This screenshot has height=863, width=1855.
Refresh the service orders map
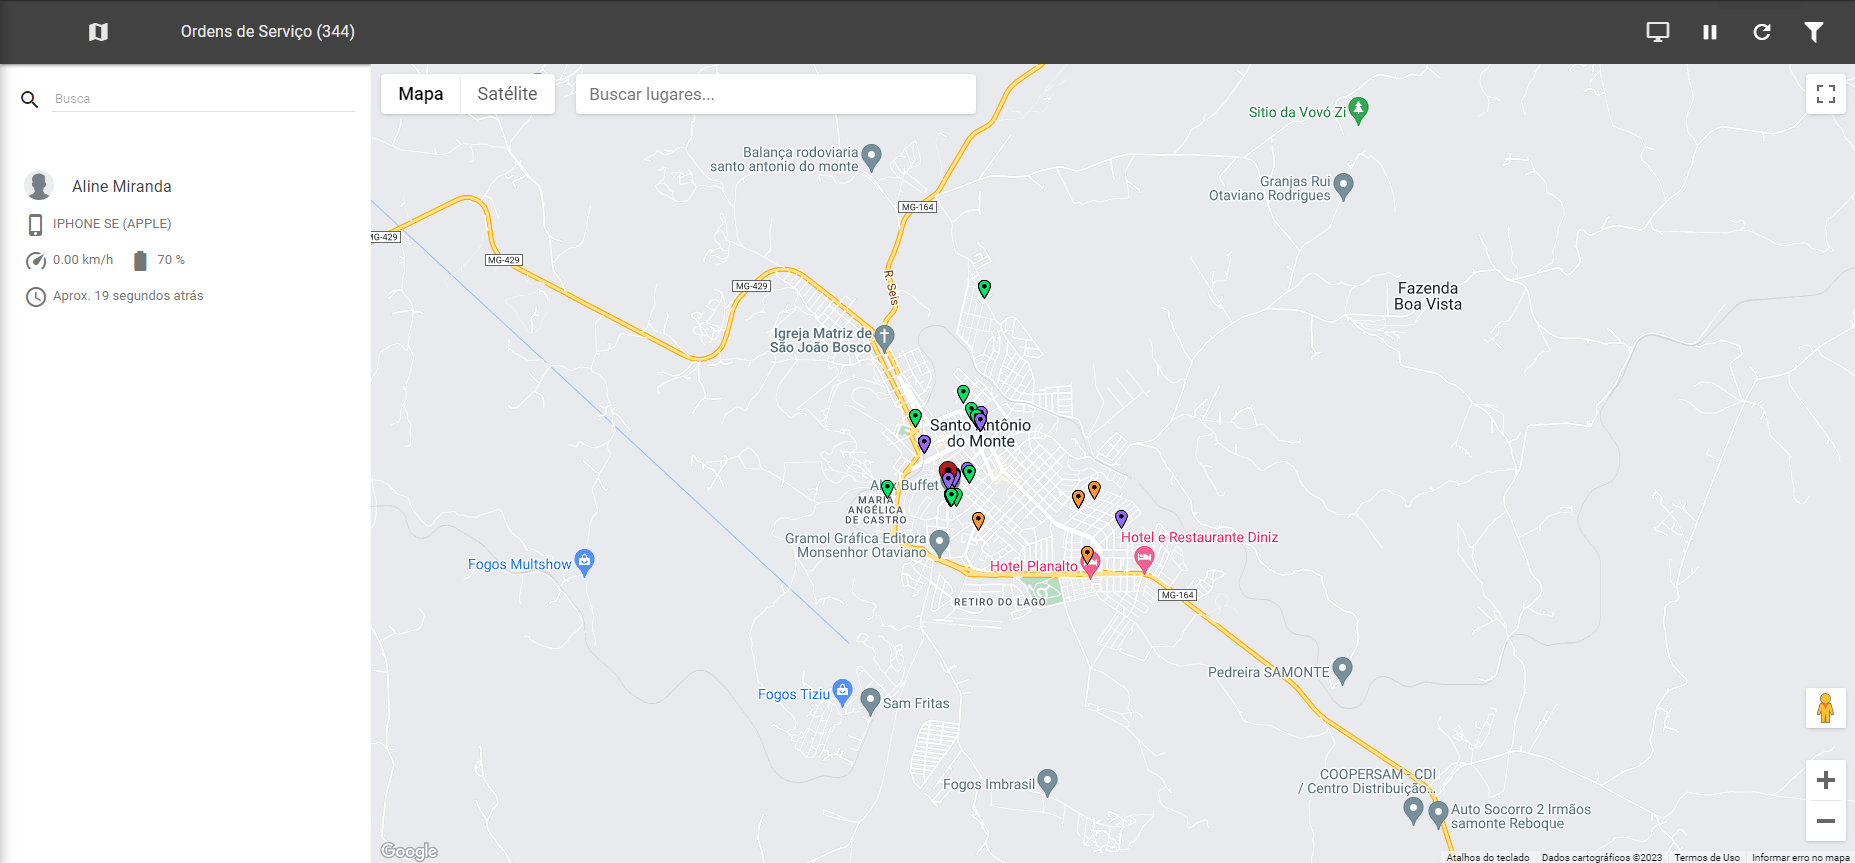1762,32
